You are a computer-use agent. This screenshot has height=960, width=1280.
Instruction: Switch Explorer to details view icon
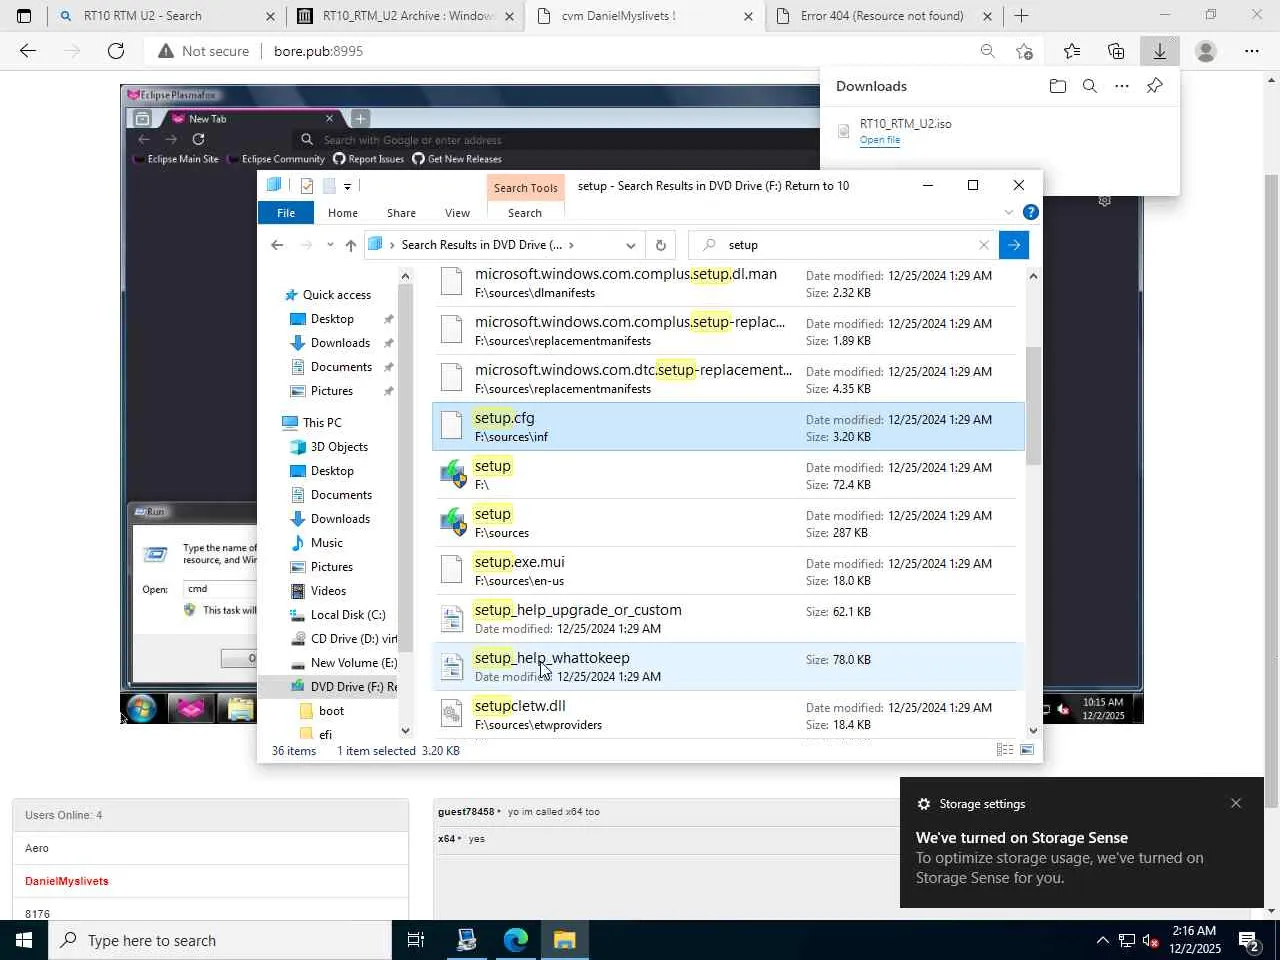point(1005,750)
